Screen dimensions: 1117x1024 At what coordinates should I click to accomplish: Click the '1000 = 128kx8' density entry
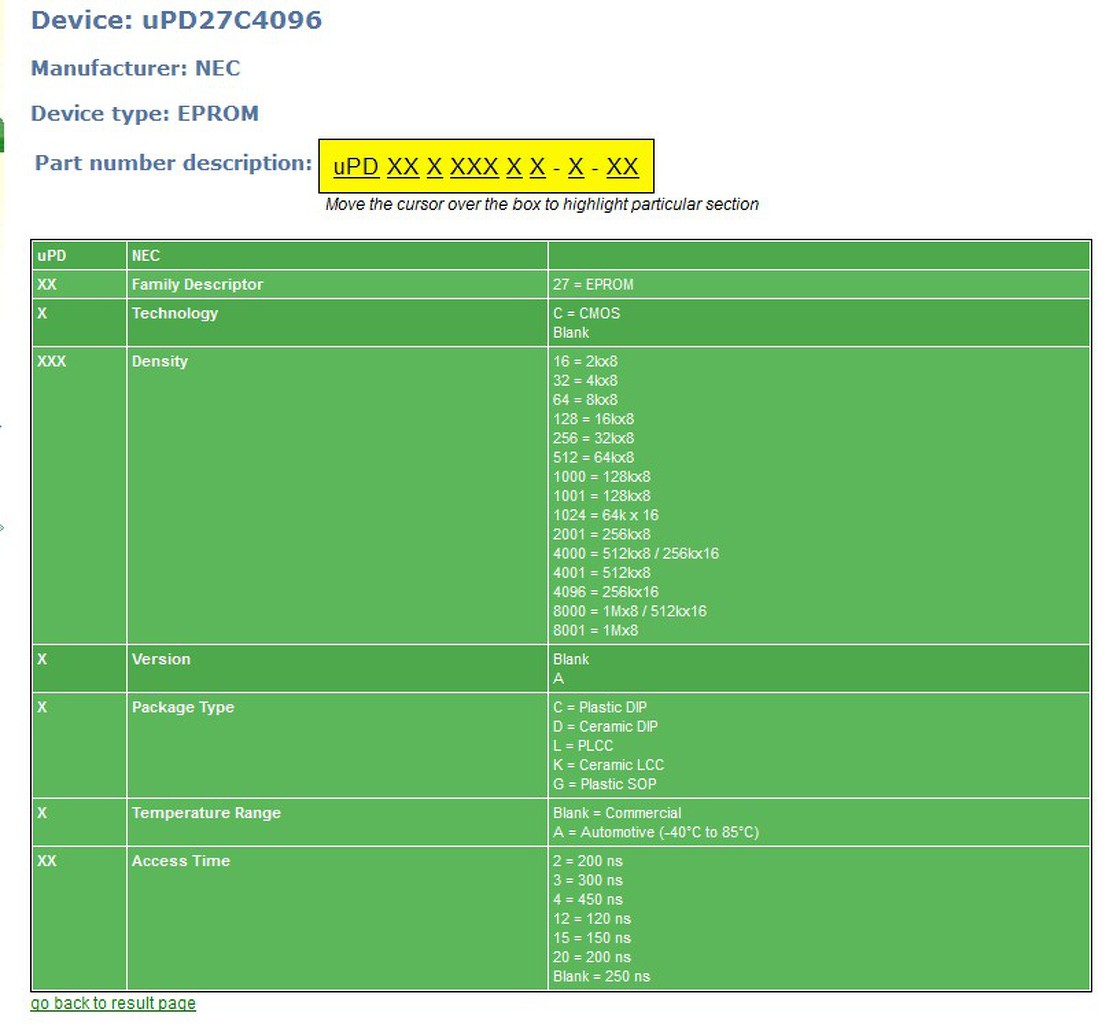click(601, 477)
